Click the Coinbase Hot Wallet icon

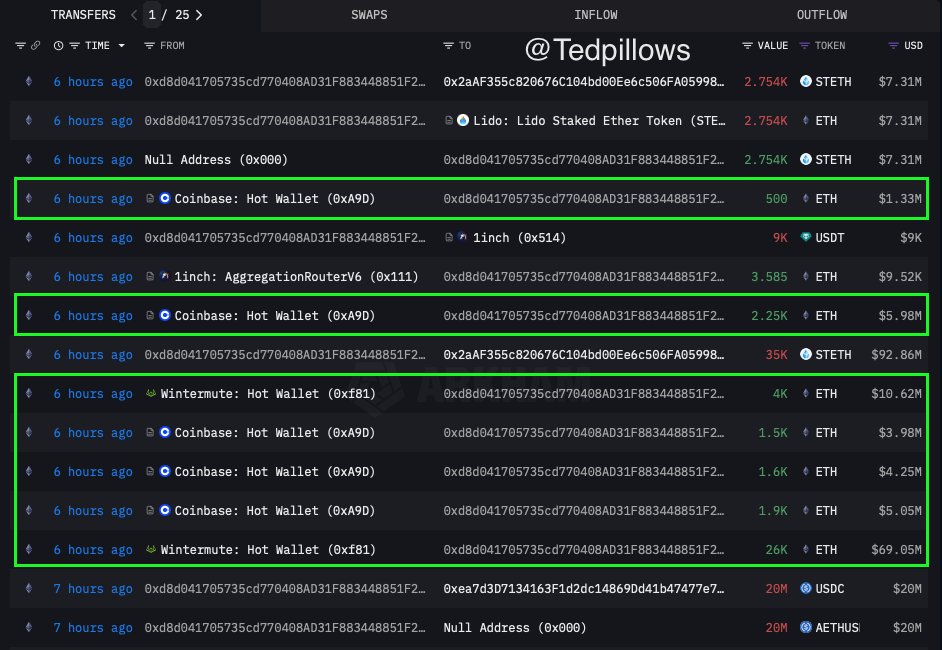(x=164, y=199)
